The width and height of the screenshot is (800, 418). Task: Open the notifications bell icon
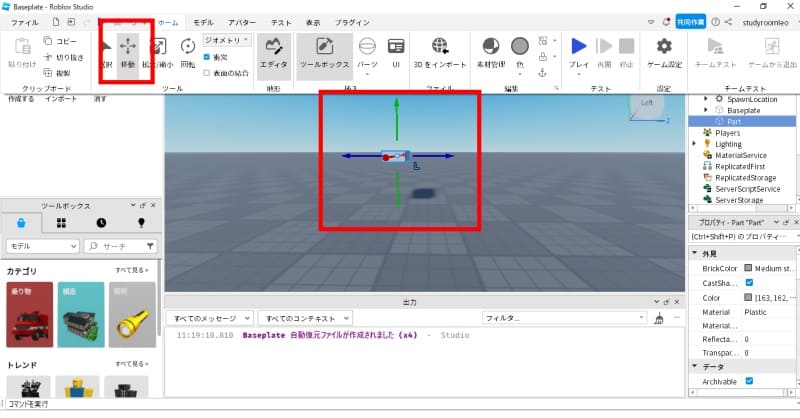coord(666,22)
